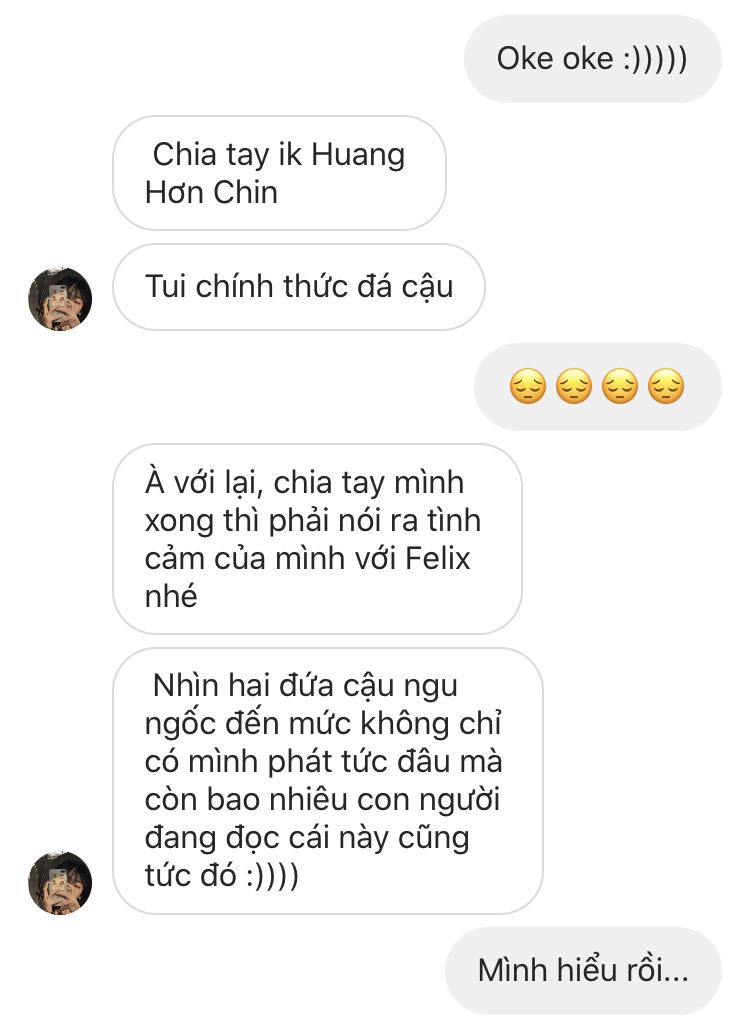Click the "Mình hiểu rồi..." reply bubble
Viewport: 750px width, 1030px height.
click(x=583, y=971)
